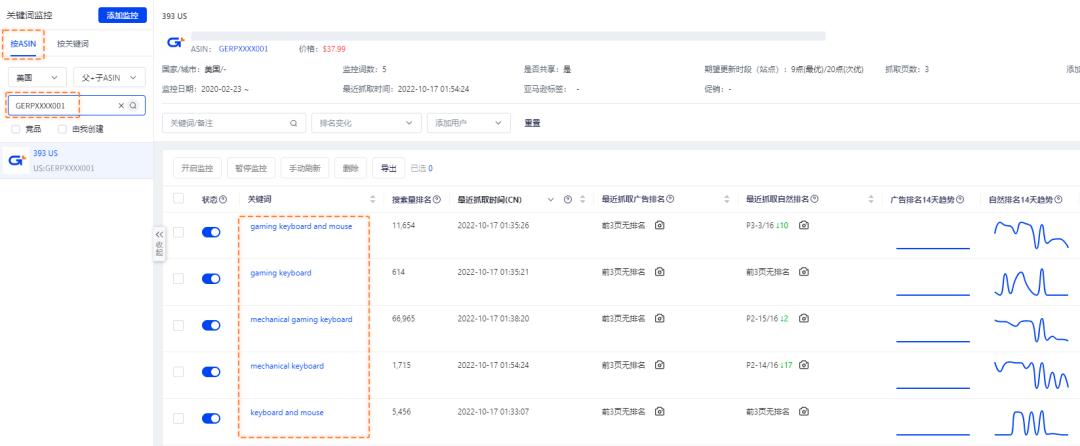Open ad rank snapshot camera for gaming keyboard
Screen dimensions: 1080x446
[659, 272]
